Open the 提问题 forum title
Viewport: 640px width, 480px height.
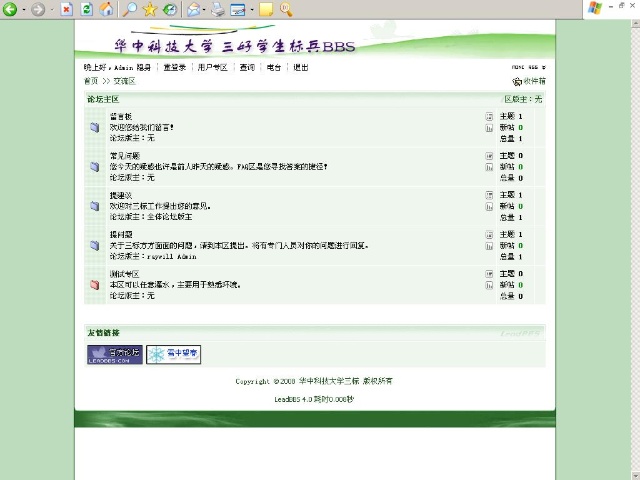(x=121, y=234)
